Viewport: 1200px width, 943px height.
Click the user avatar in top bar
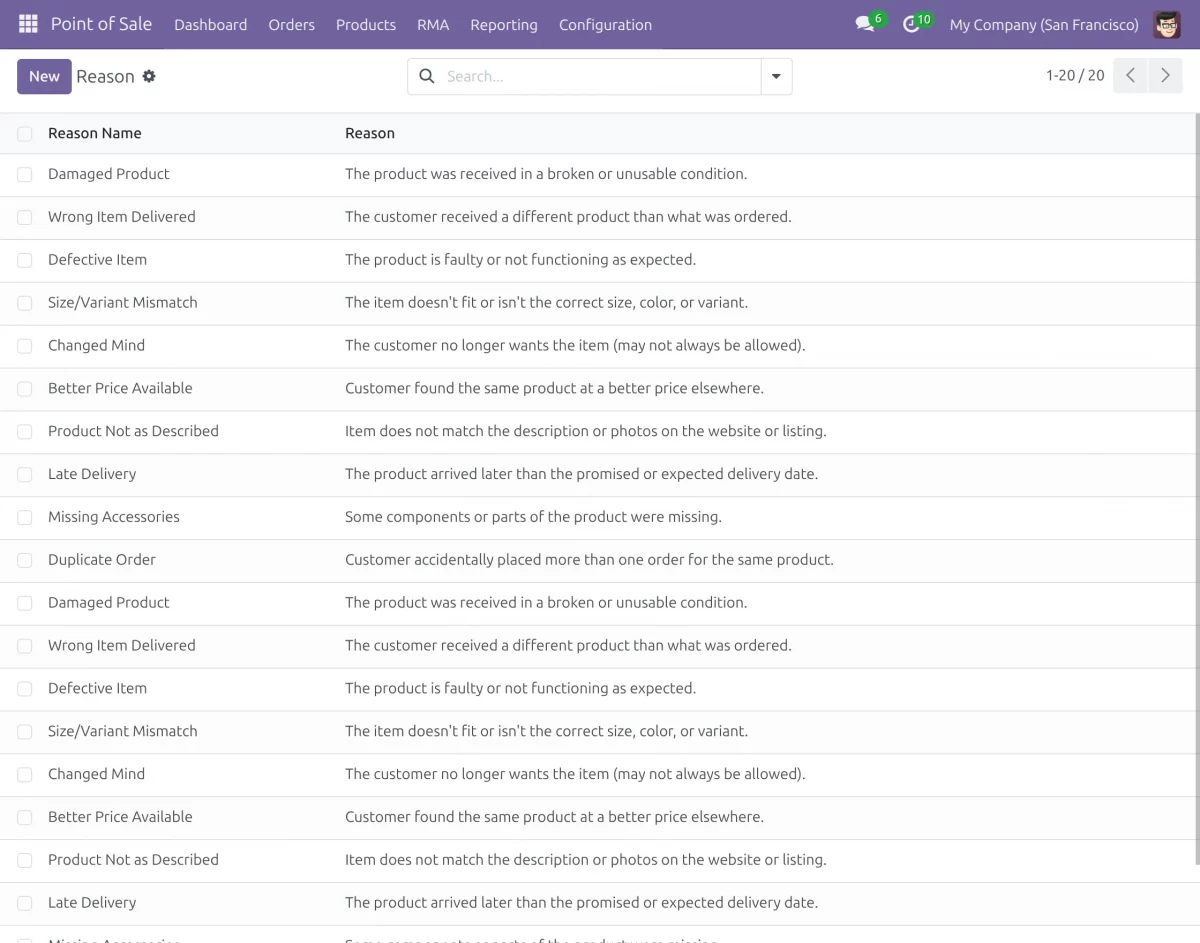(x=1166, y=24)
